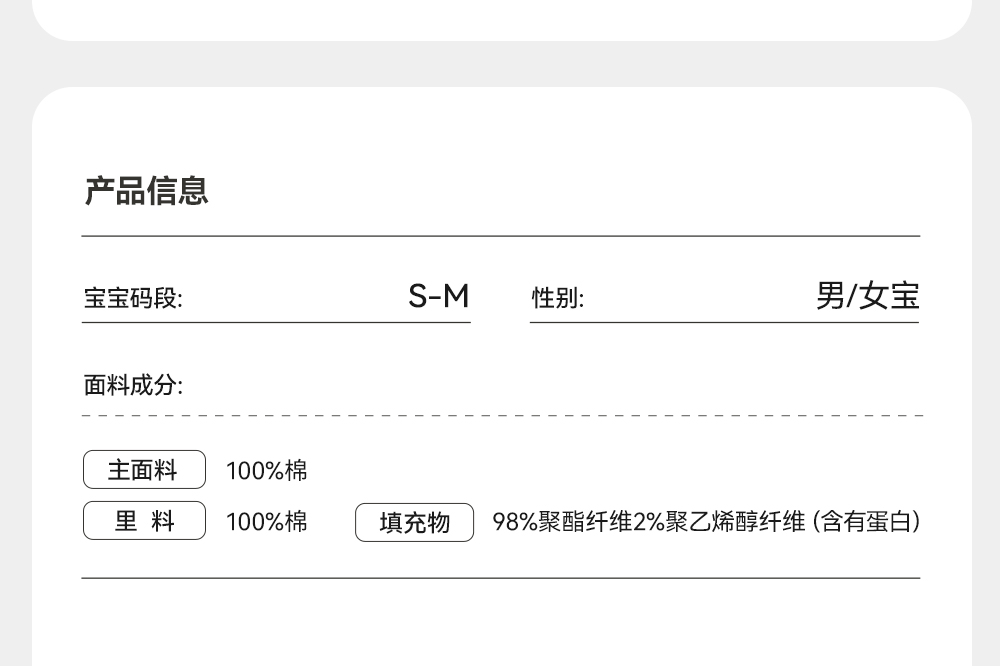Click the dashed divider under 面料成分

[x=500, y=415]
